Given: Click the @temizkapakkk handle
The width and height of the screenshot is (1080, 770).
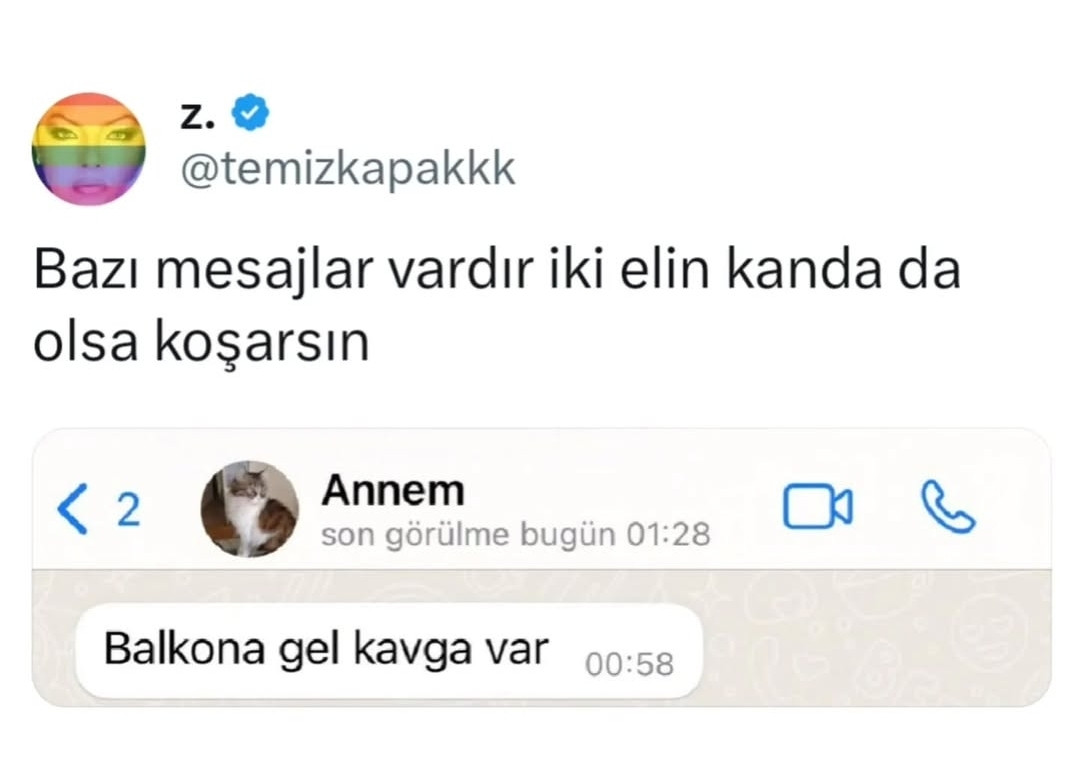Looking at the screenshot, I should coord(348,169).
